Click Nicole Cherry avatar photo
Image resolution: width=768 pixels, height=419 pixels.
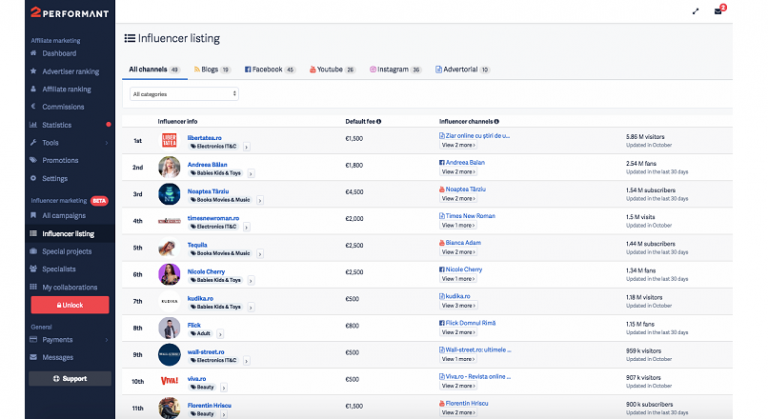tap(169, 274)
